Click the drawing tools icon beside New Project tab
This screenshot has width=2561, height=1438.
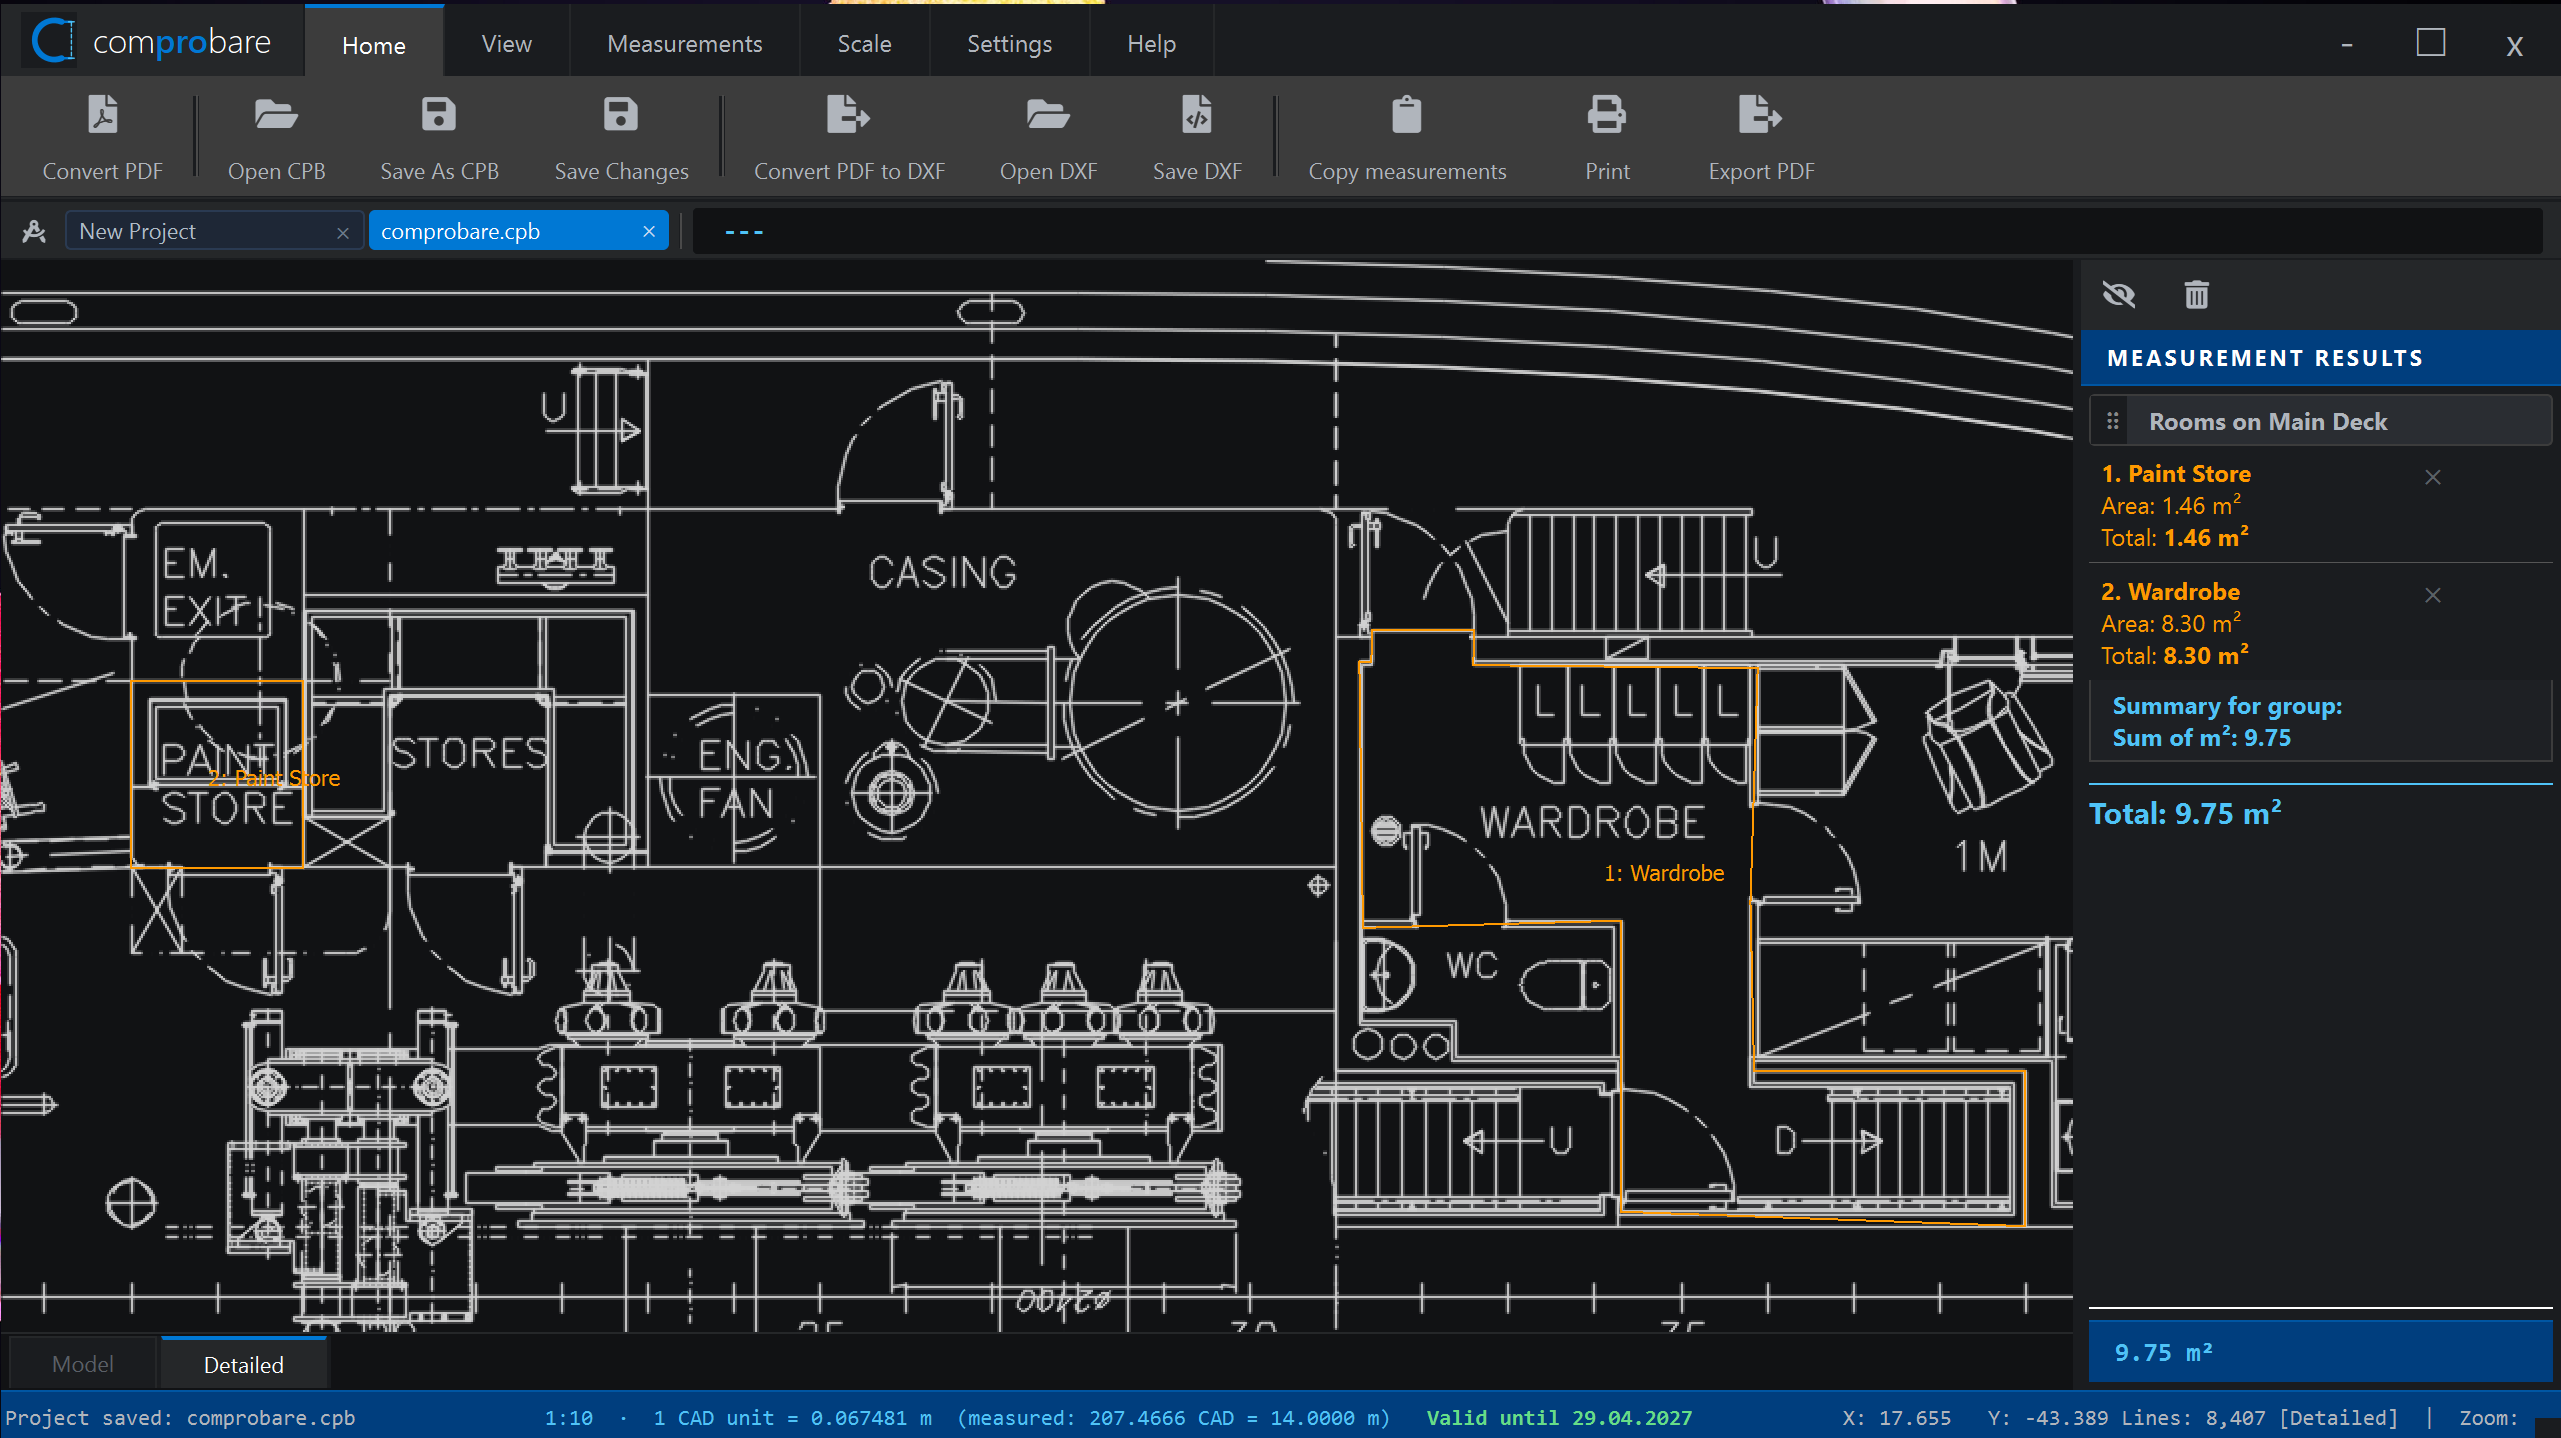click(x=34, y=231)
